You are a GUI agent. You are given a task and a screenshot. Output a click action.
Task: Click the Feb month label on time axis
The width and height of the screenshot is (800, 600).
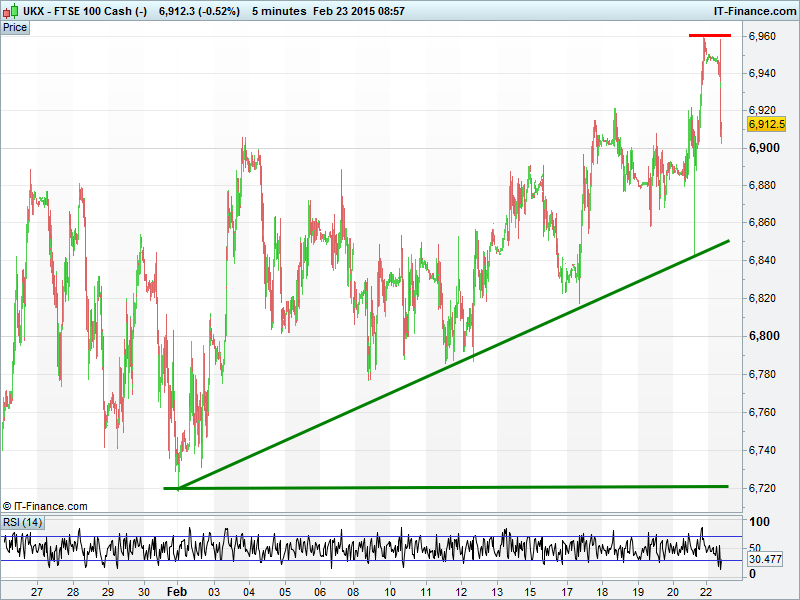(x=177, y=592)
